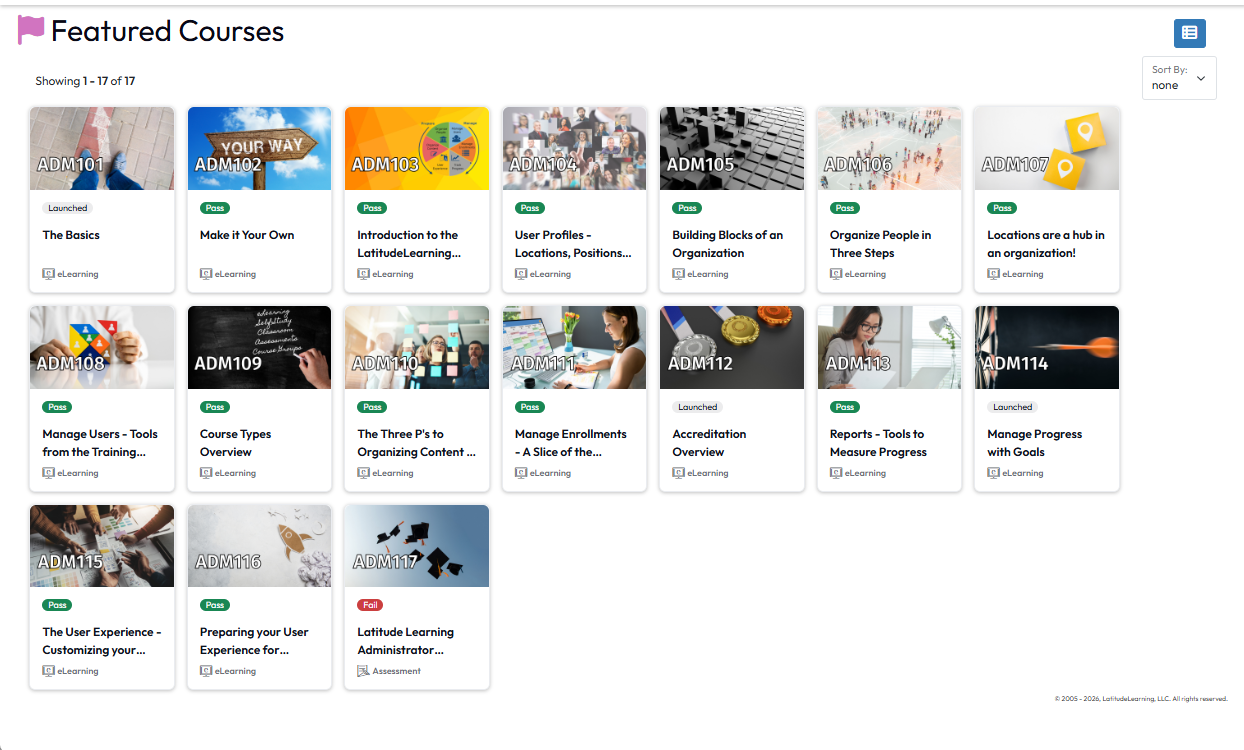
Task: Click the eLearning icon on The Basics card
Action: click(x=48, y=274)
